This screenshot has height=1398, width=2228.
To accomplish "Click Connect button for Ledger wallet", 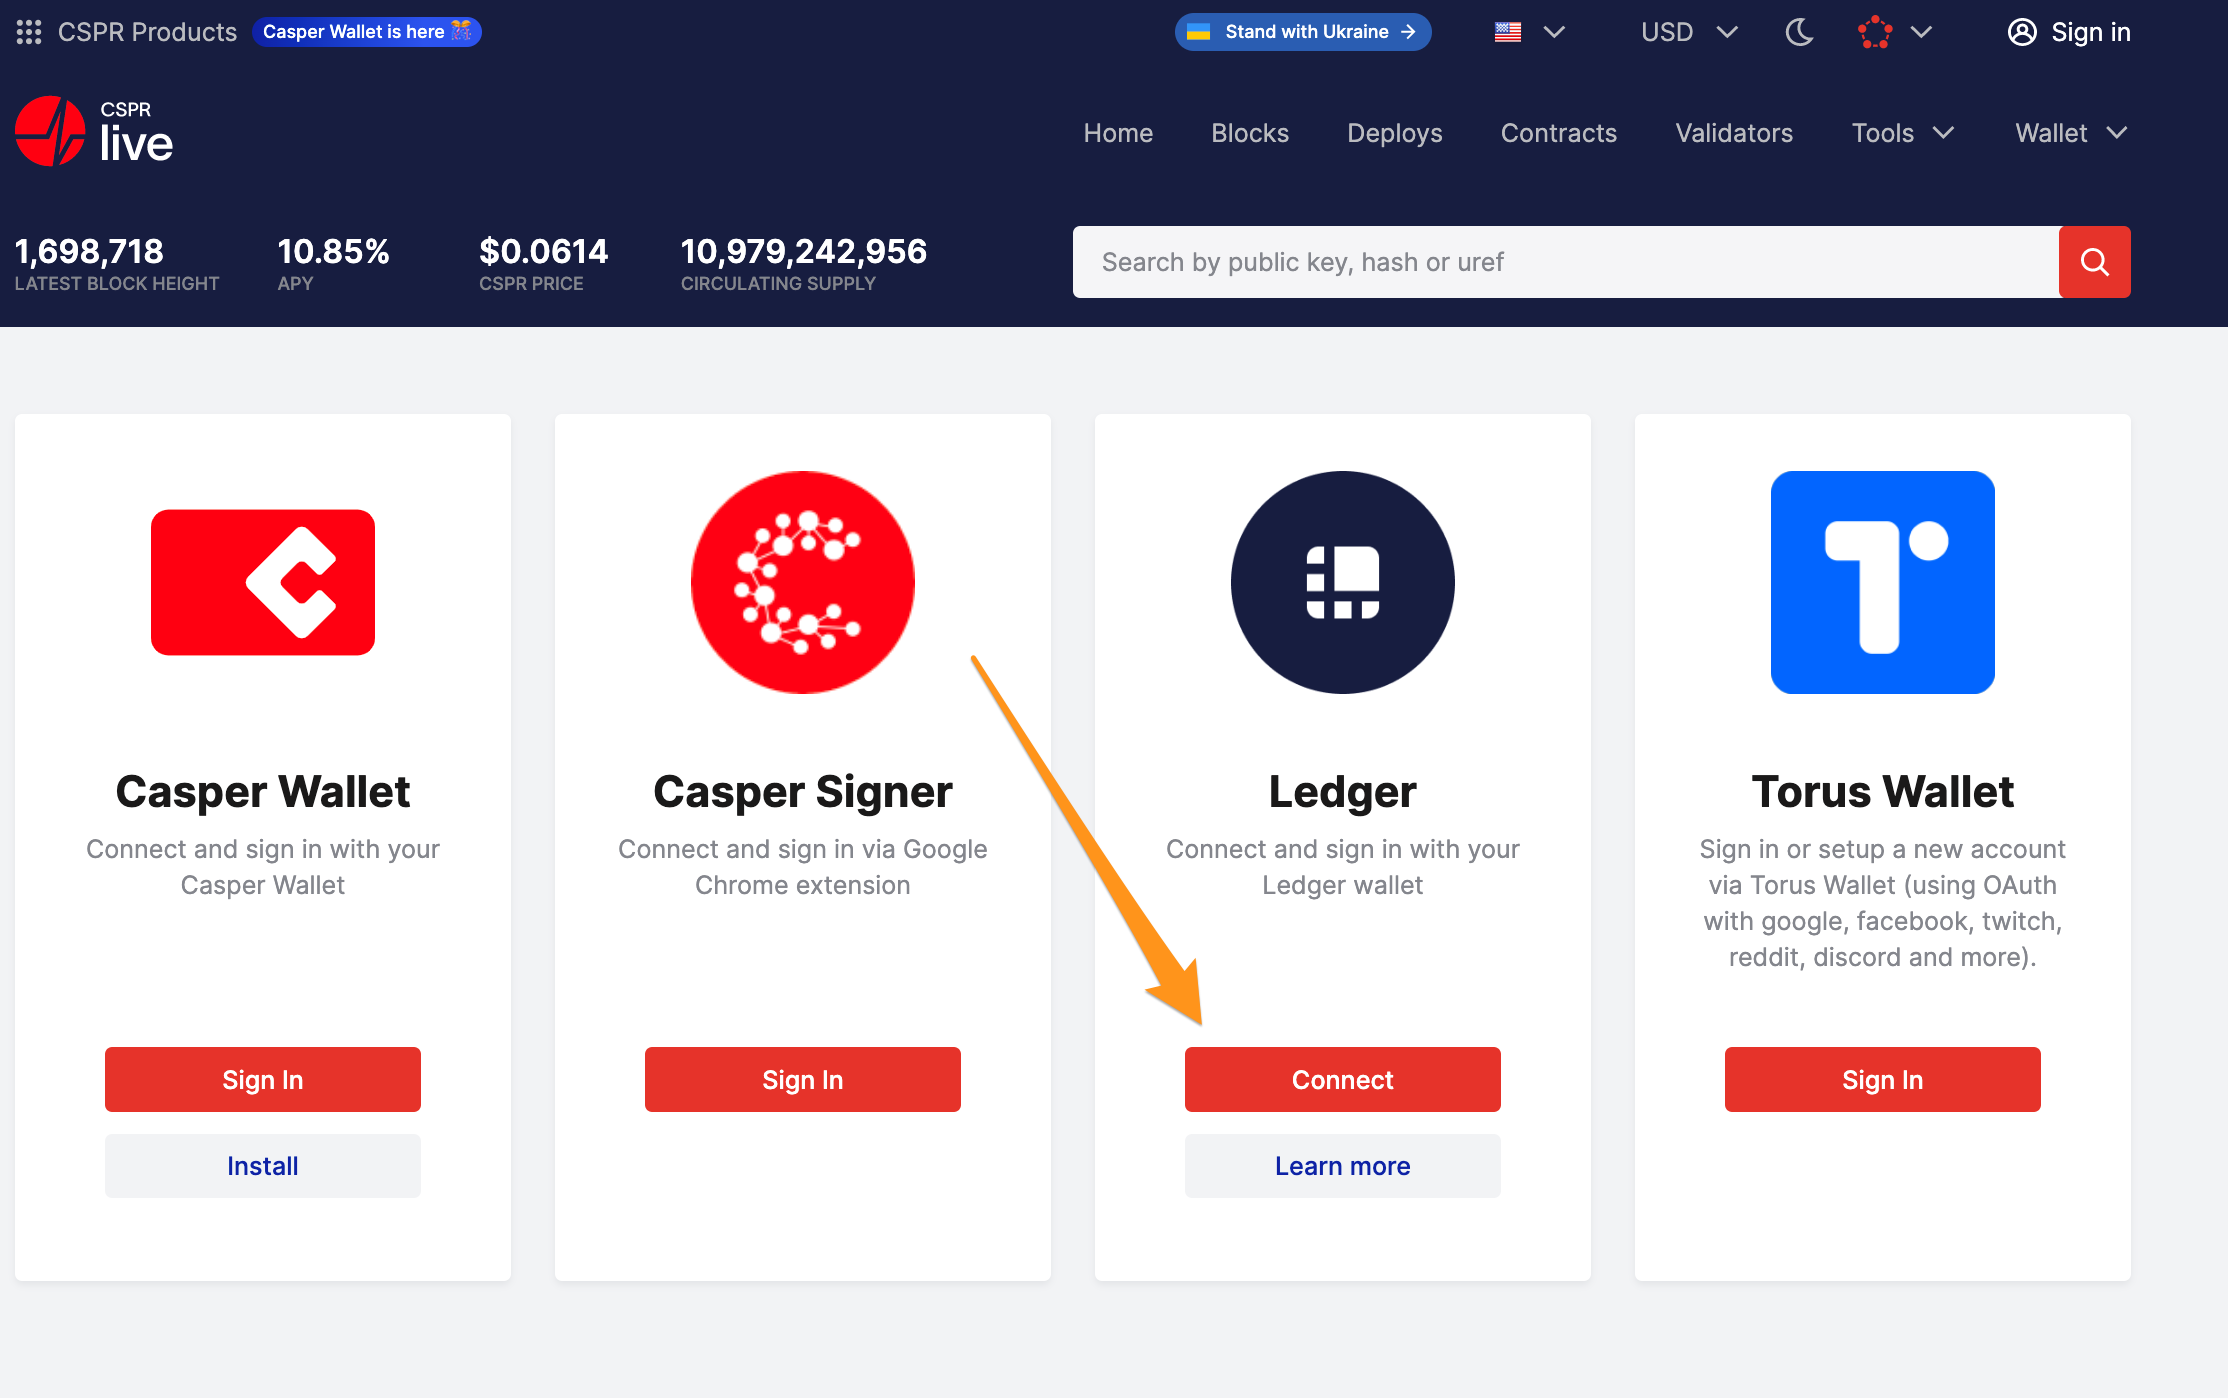I will 1341,1079.
